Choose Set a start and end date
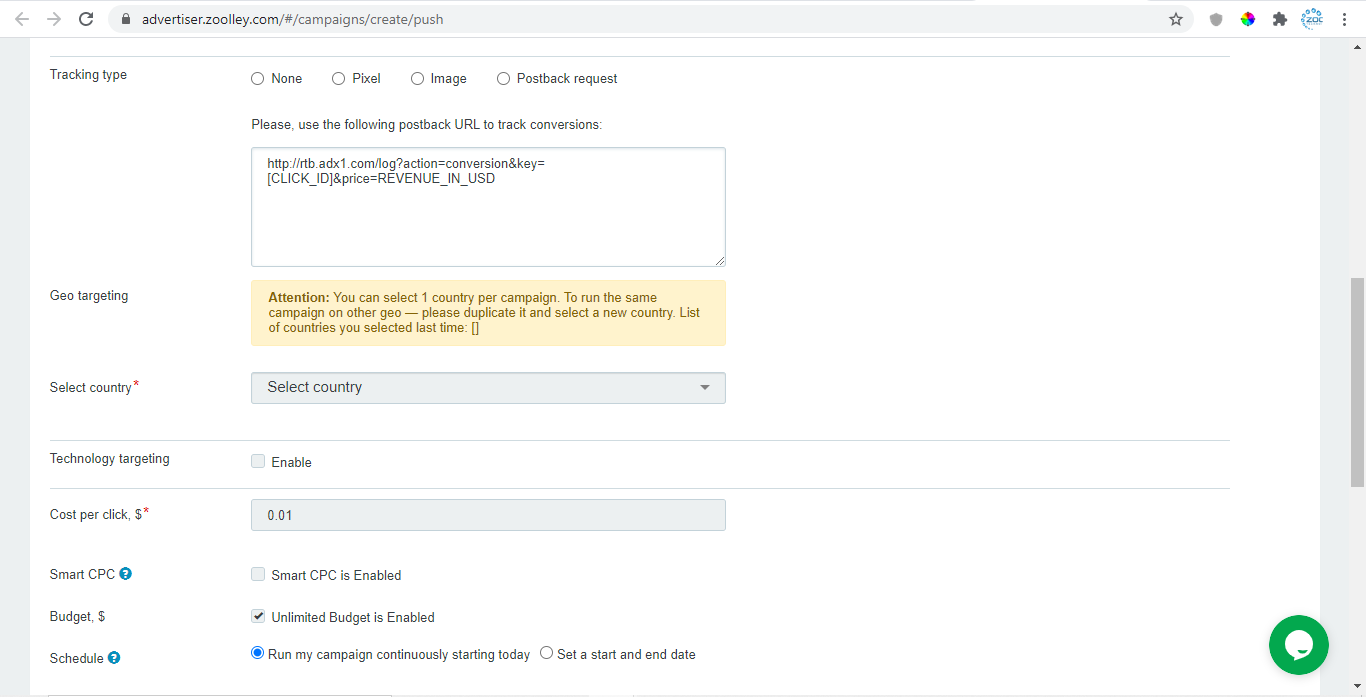Screen dimensions: 1366x697 tap(546, 653)
